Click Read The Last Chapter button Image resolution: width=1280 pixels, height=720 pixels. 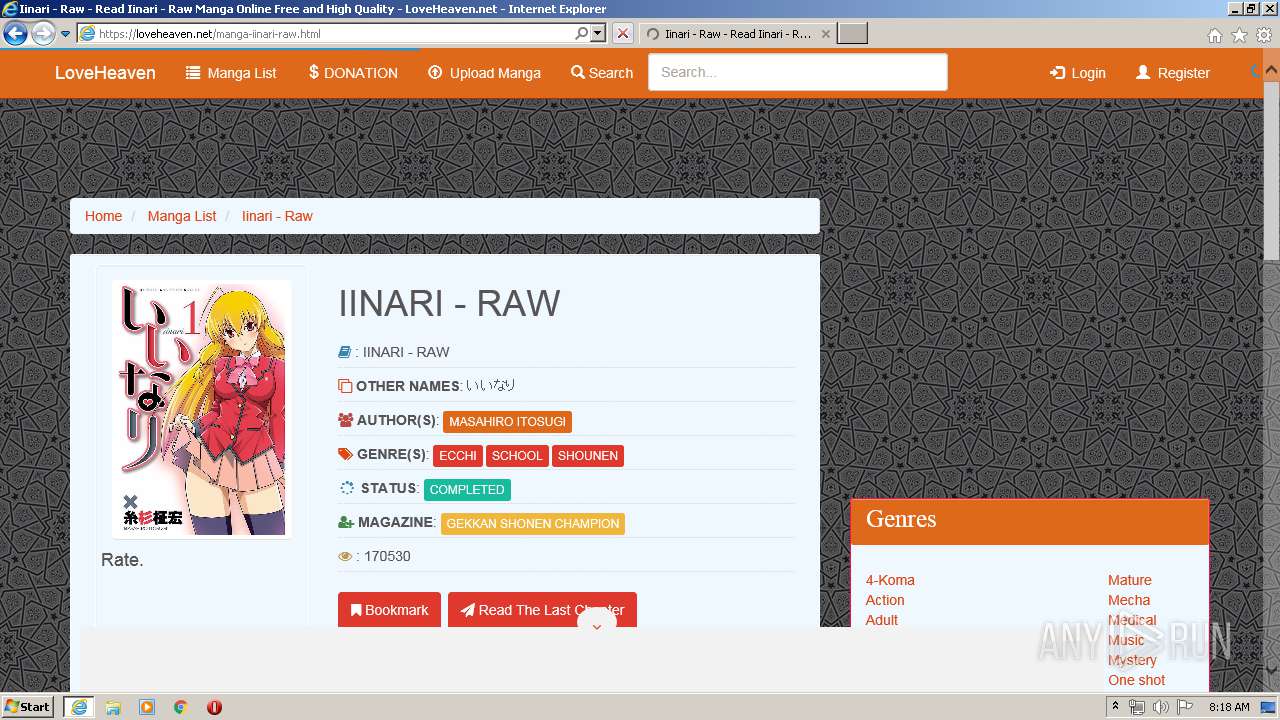tap(542, 610)
